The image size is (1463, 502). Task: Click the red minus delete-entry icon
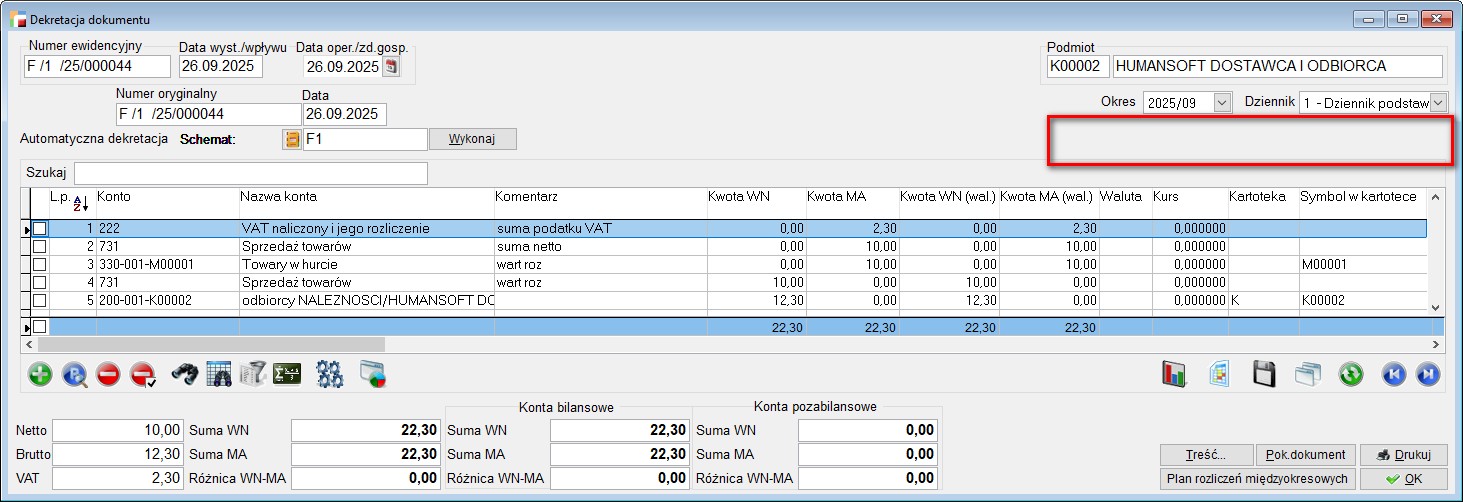pyautogui.click(x=108, y=375)
